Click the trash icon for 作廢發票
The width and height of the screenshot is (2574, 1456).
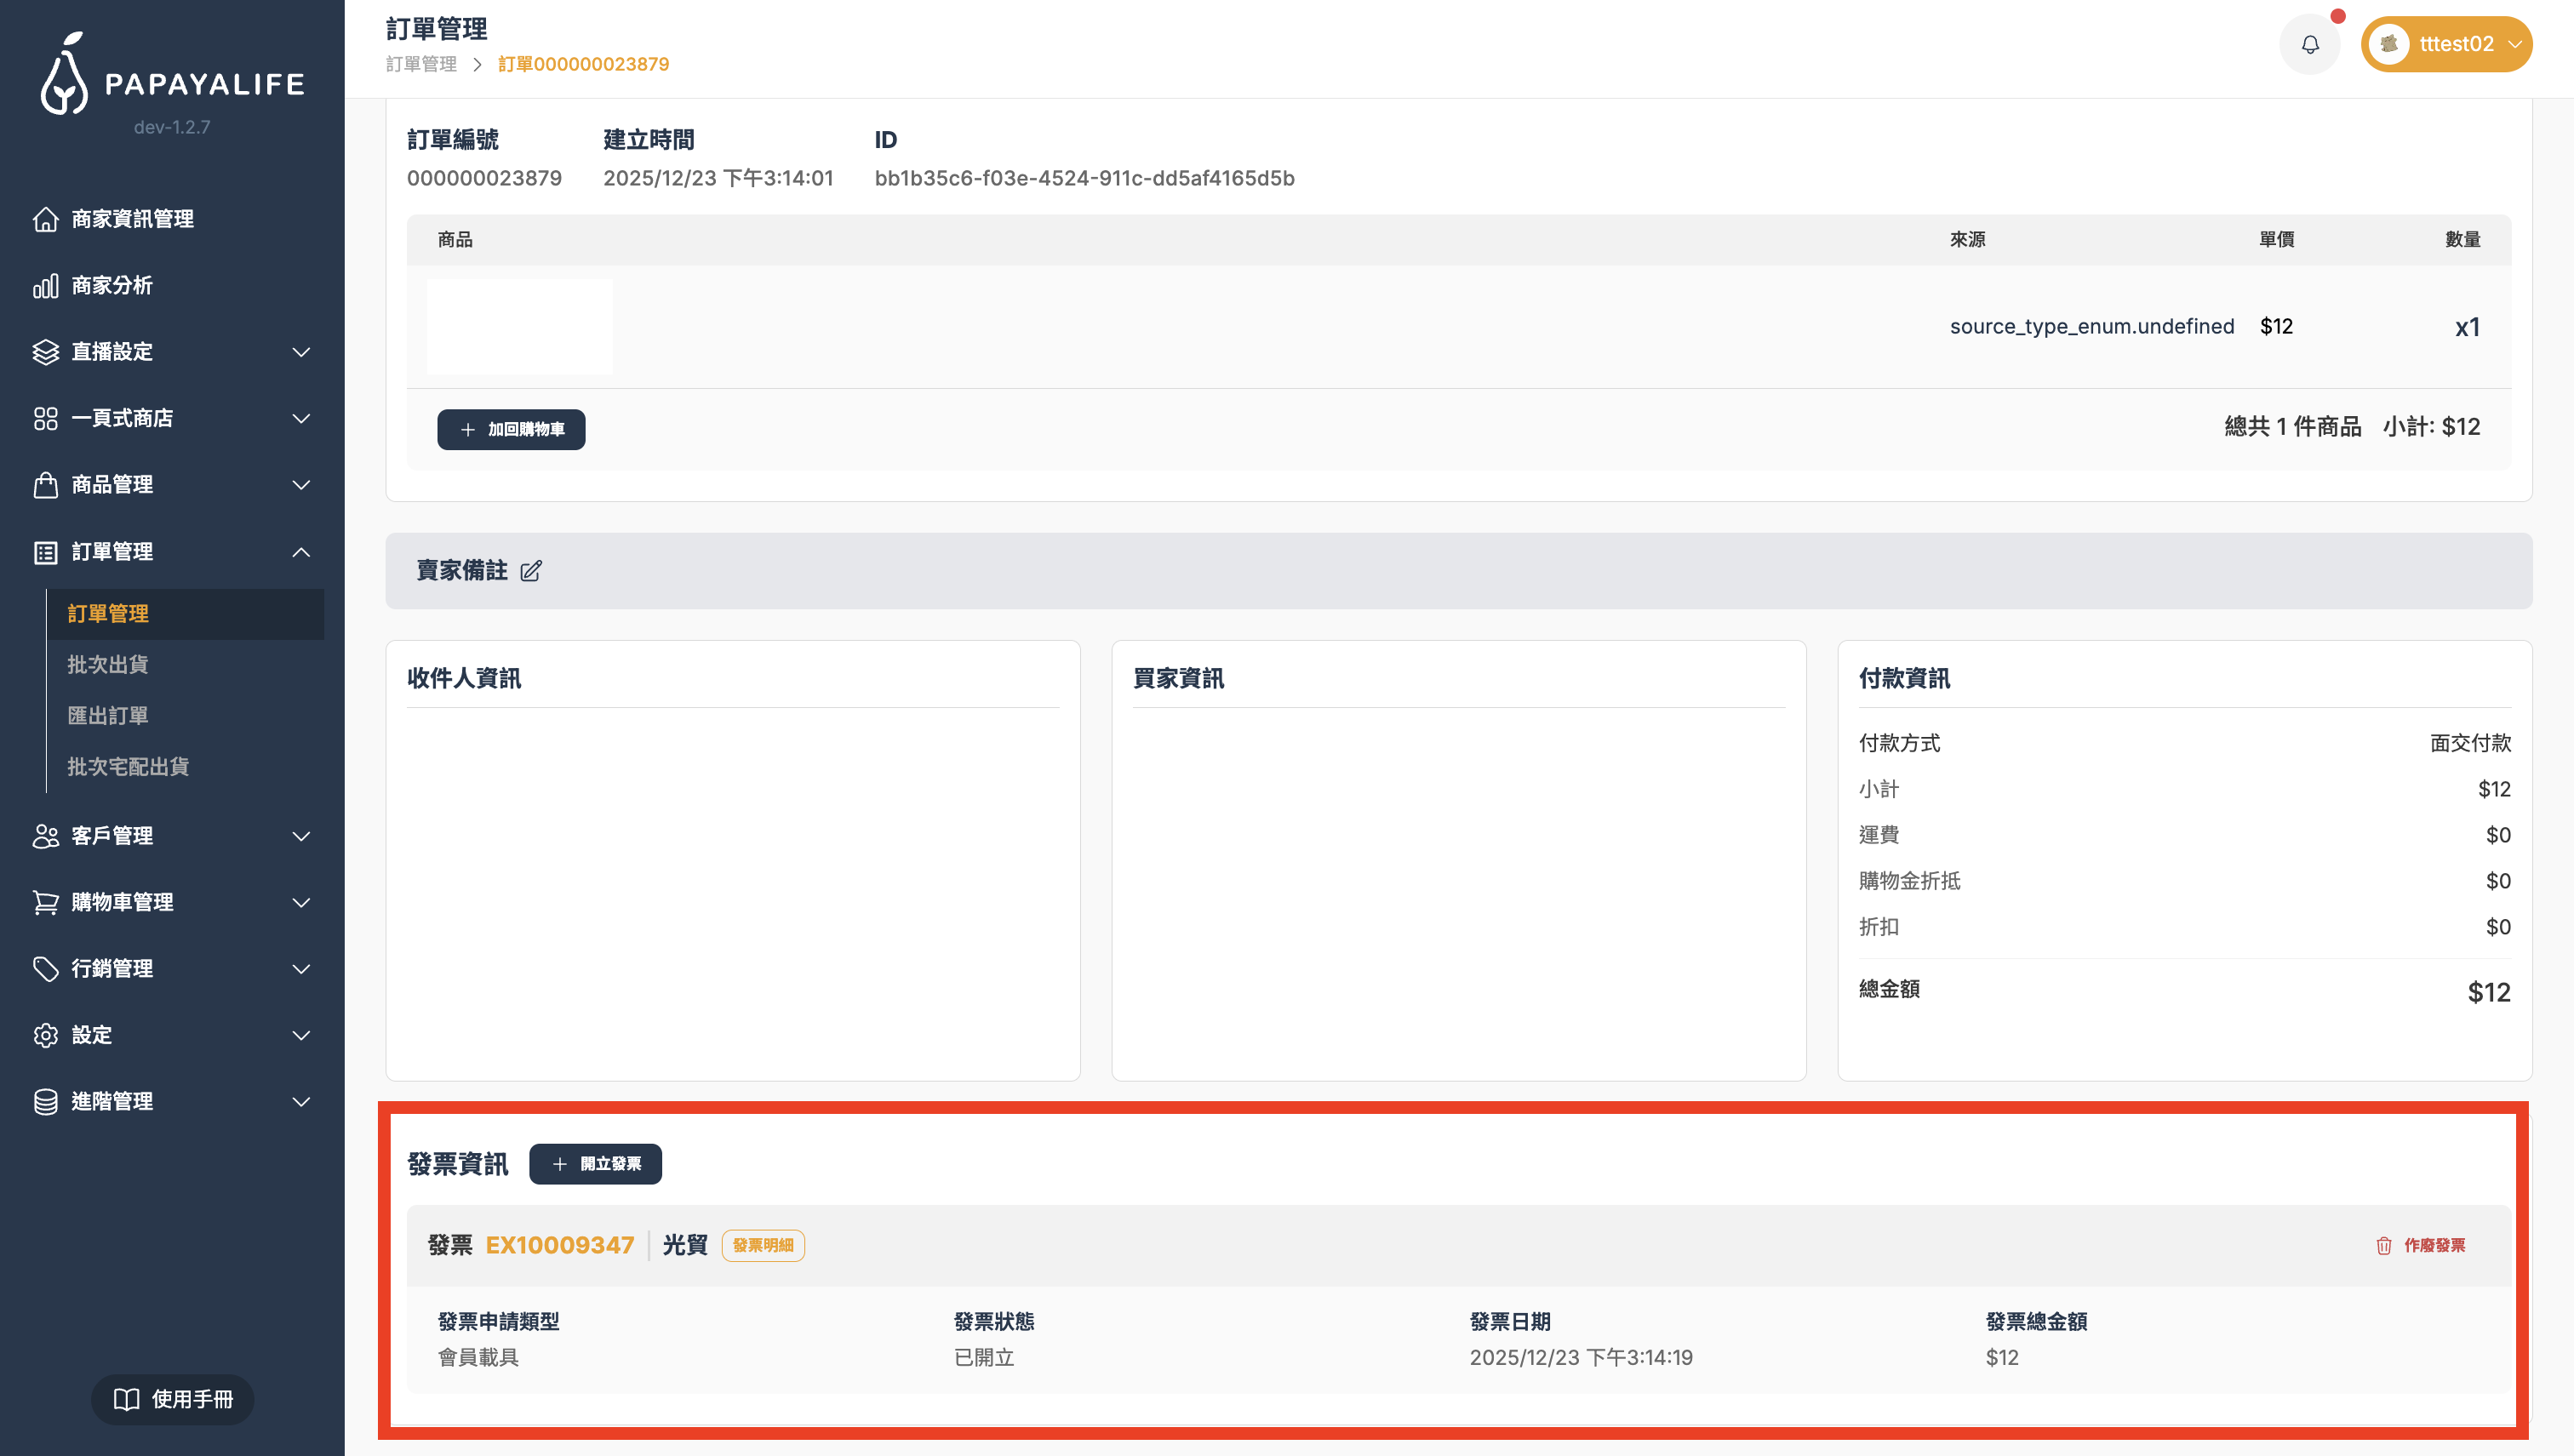click(2384, 1245)
